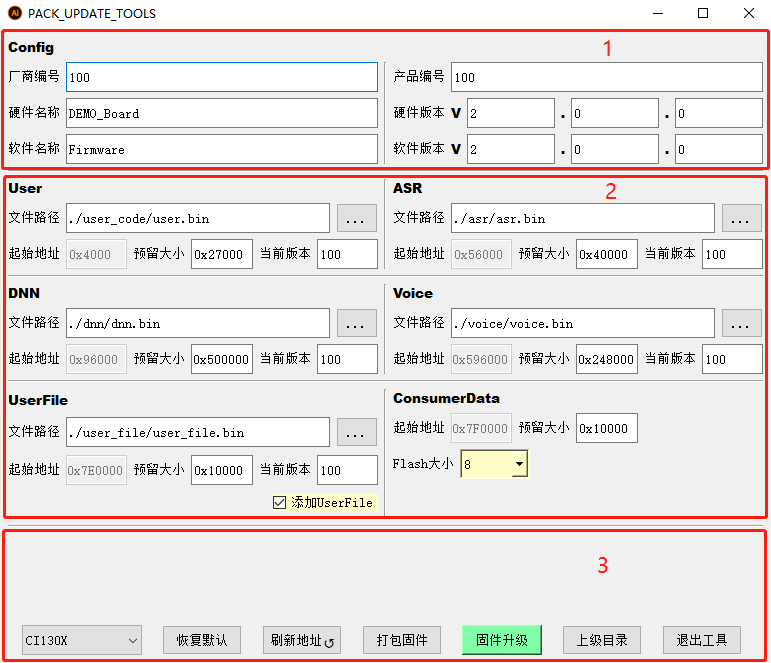Browse for the Voice bin file
The width and height of the screenshot is (771, 663).
tap(741, 323)
